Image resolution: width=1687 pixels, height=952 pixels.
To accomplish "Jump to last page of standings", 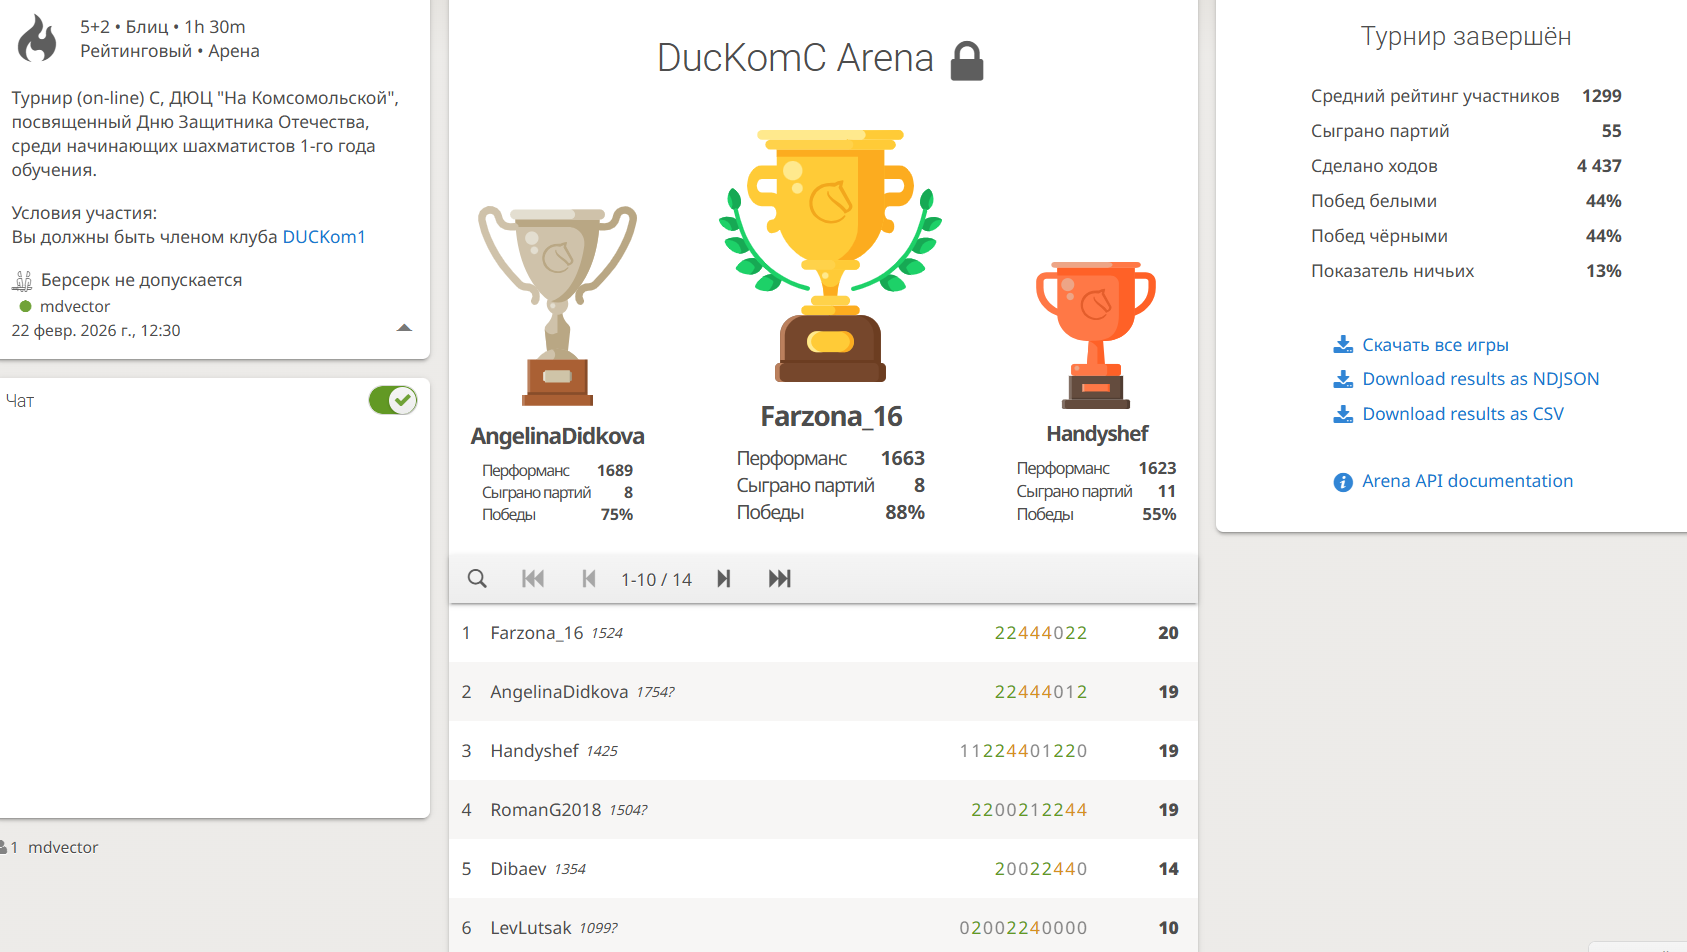I will click(779, 579).
